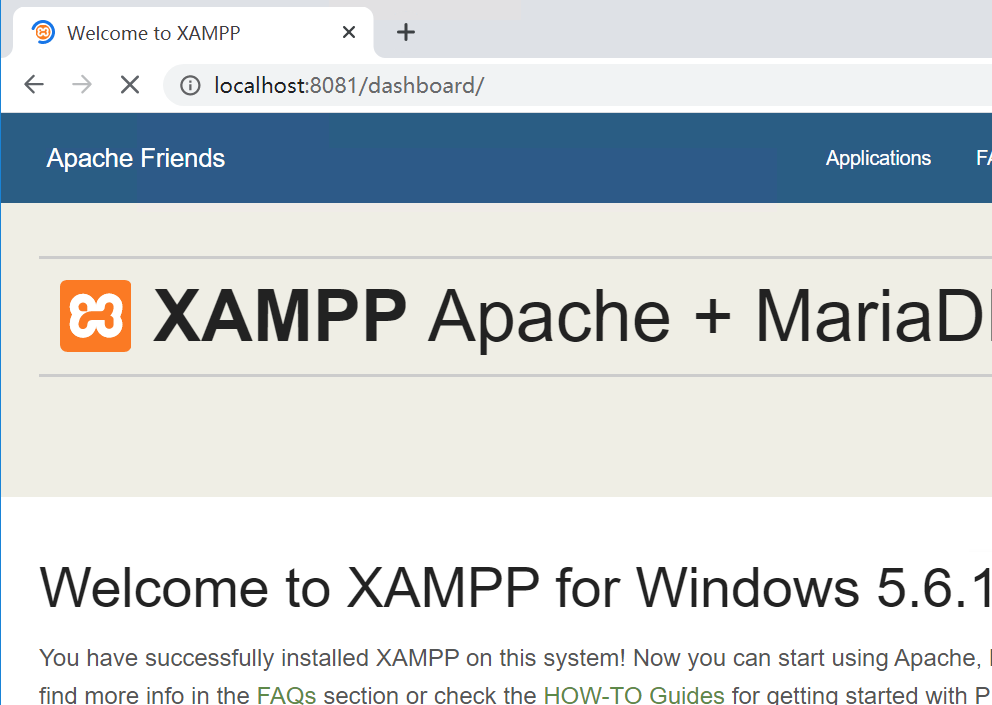
Task: Close the Welcome to XAMPP tab
Action: [349, 32]
